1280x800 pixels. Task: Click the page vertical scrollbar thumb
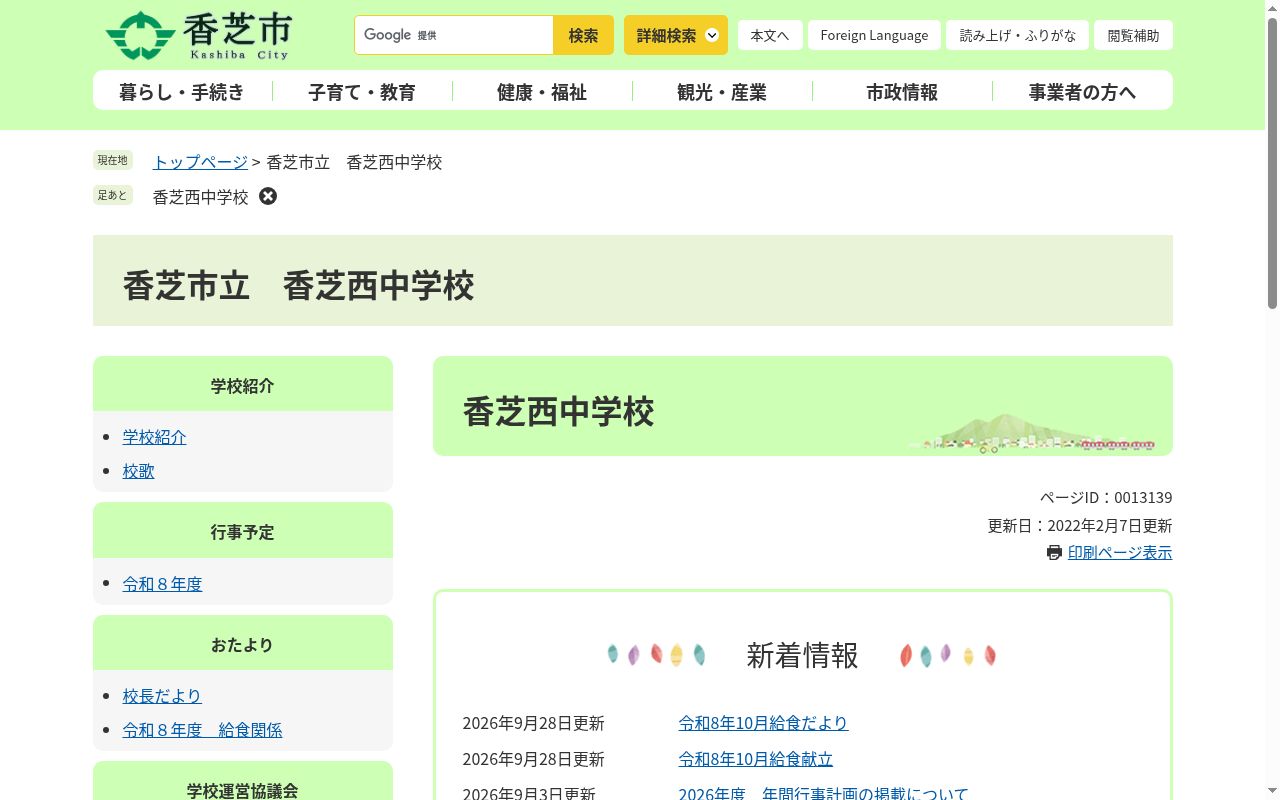(1272, 165)
